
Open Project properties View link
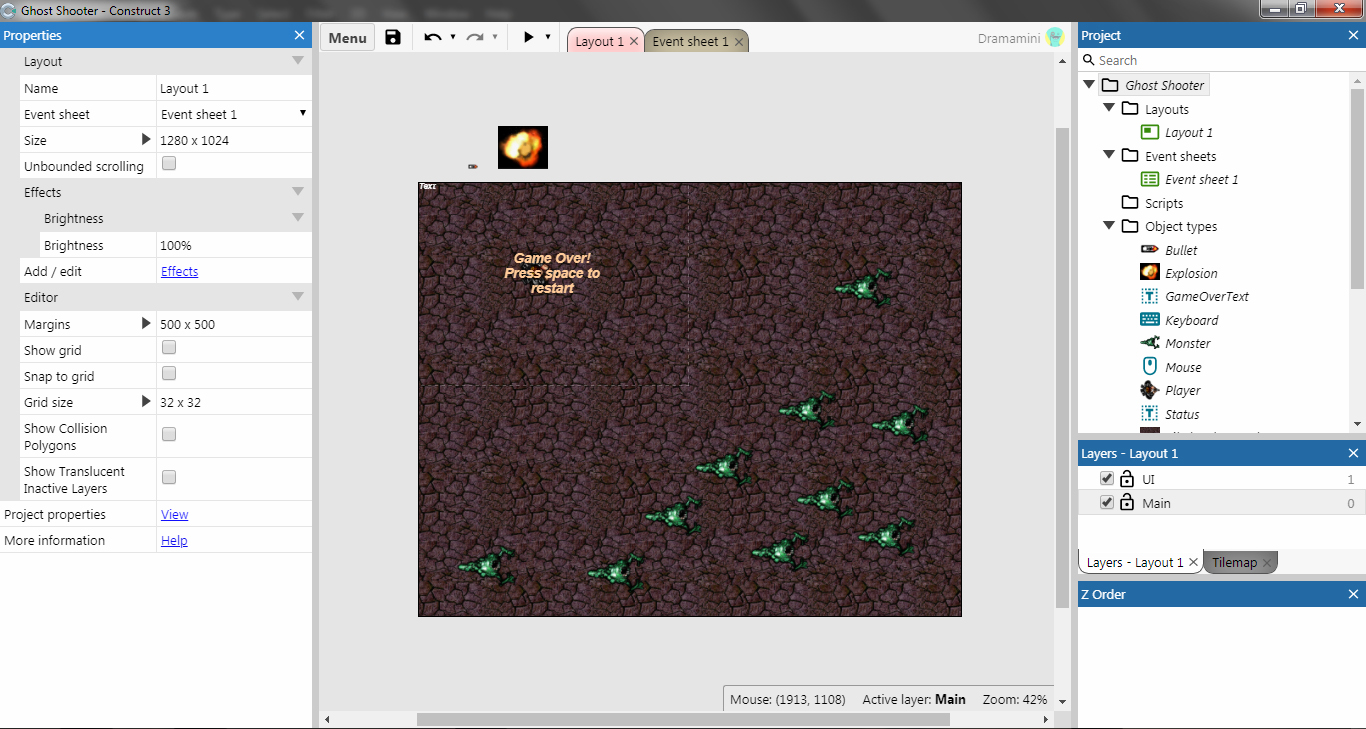point(175,514)
